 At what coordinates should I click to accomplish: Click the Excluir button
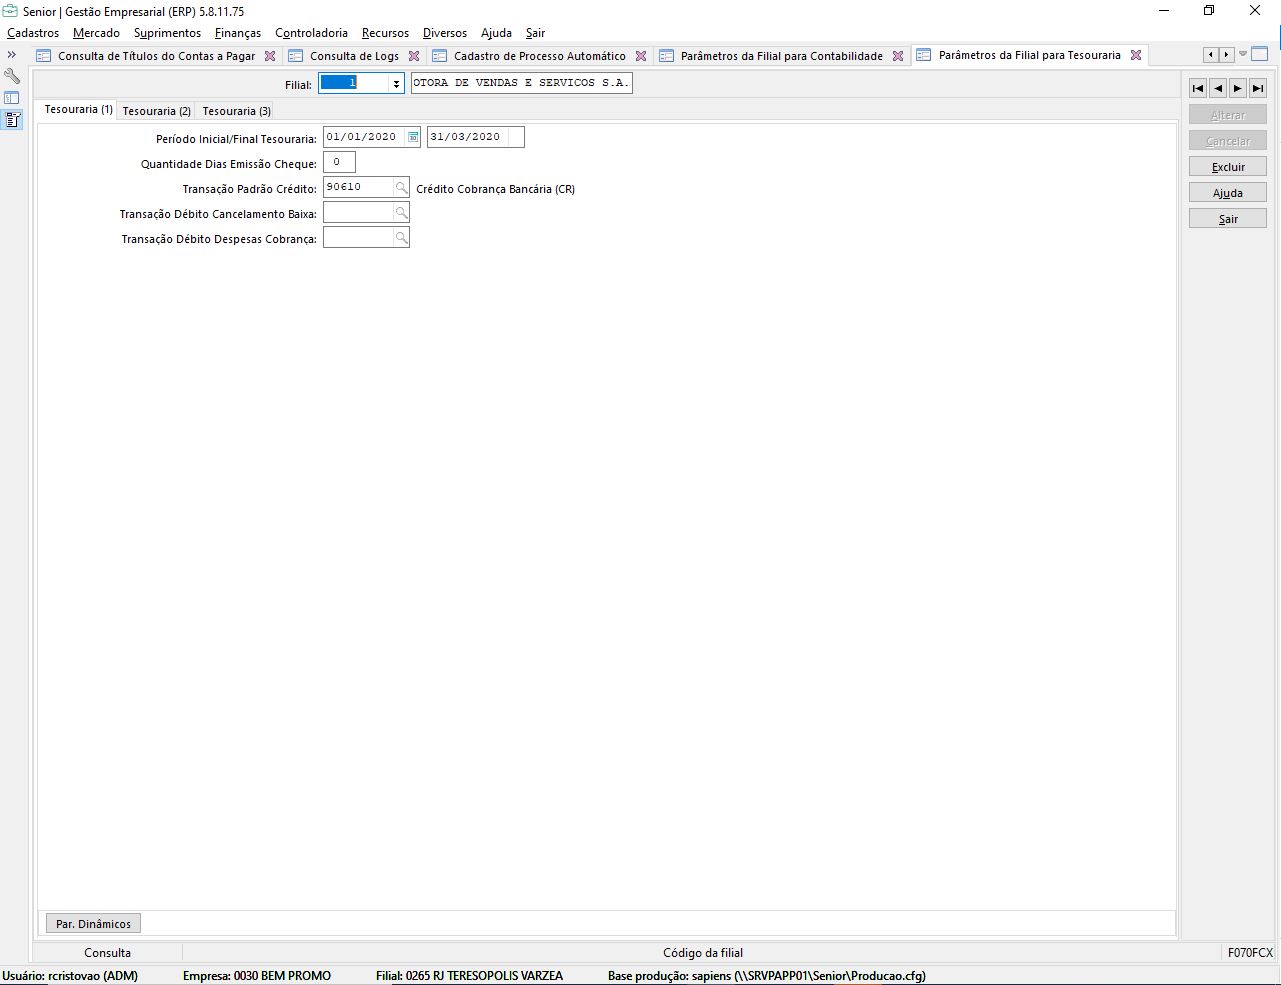[1227, 167]
